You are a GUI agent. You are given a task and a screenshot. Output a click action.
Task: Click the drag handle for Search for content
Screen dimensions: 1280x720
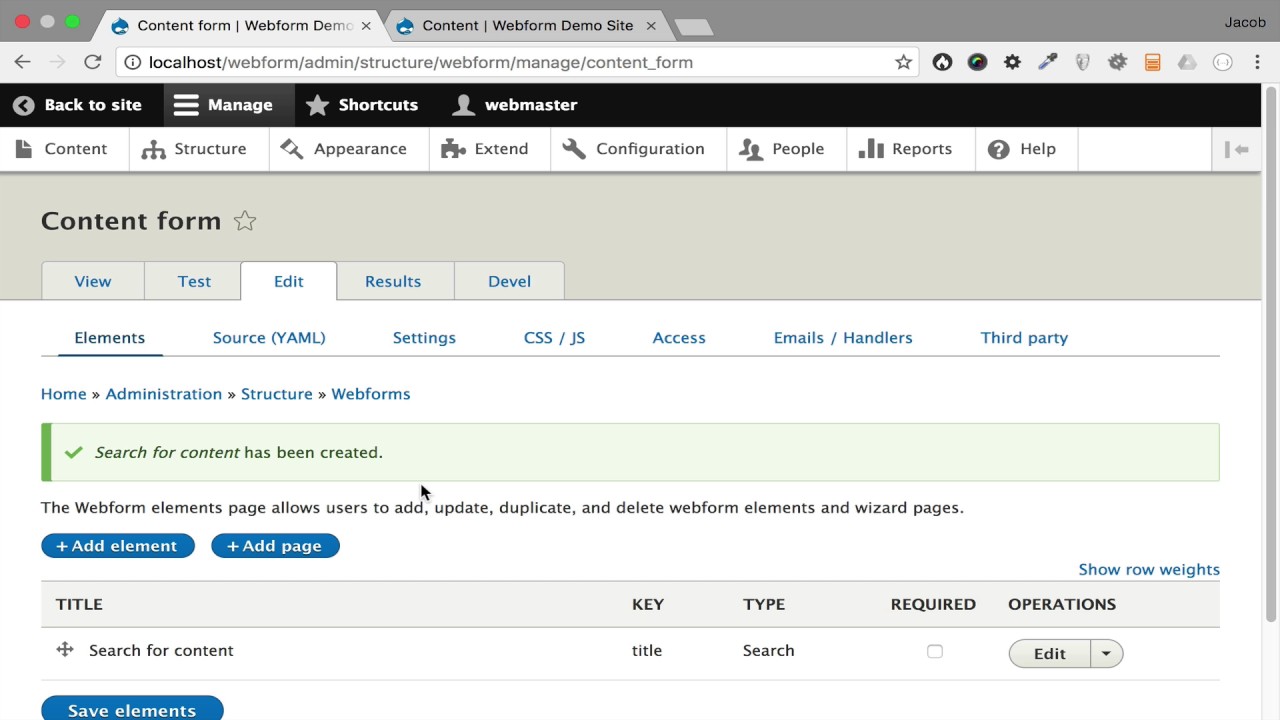(65, 650)
